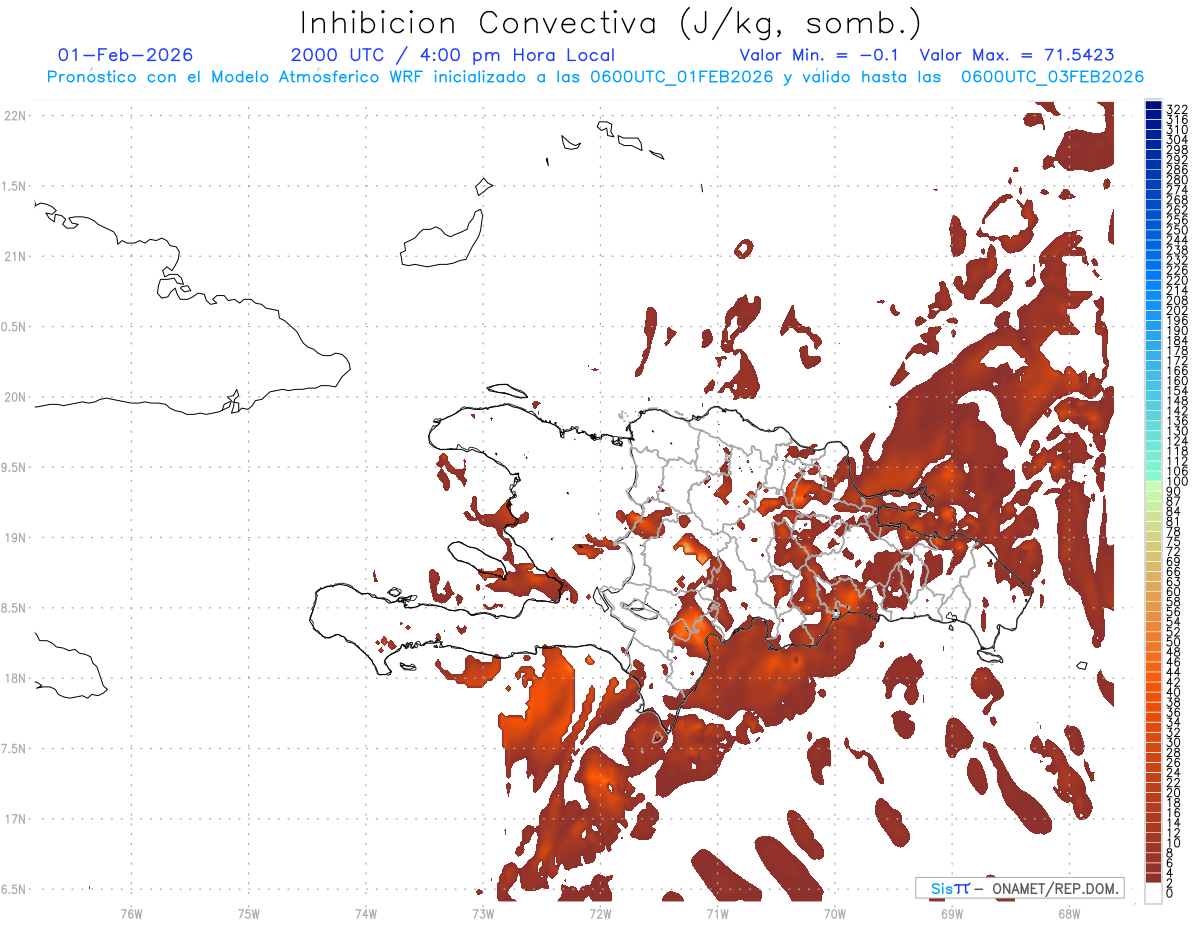Click the 'ONAMET/REP.DOM.' credit label
Screen dimensions: 1200x927
coord(1057,888)
